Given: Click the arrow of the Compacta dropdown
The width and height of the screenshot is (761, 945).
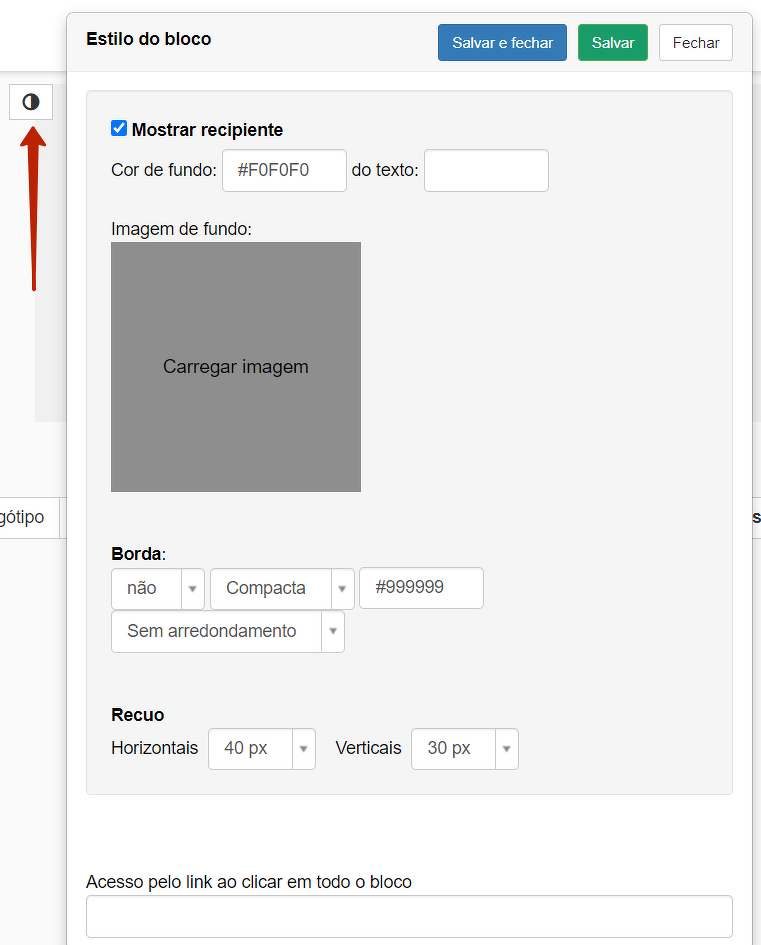Looking at the screenshot, I should point(343,589).
